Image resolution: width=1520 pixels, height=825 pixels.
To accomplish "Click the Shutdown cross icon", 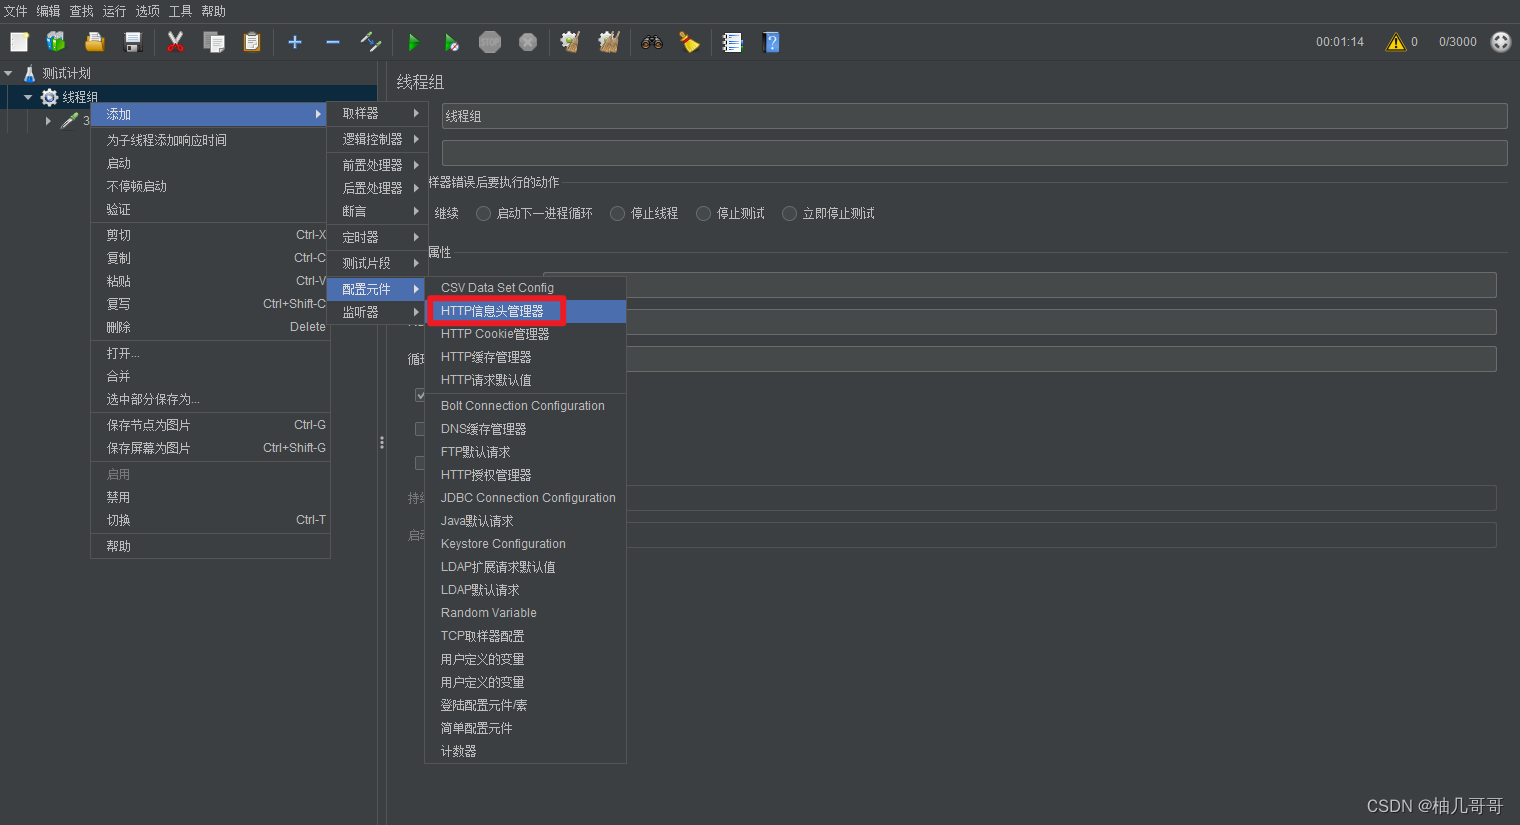I will click(x=528, y=42).
